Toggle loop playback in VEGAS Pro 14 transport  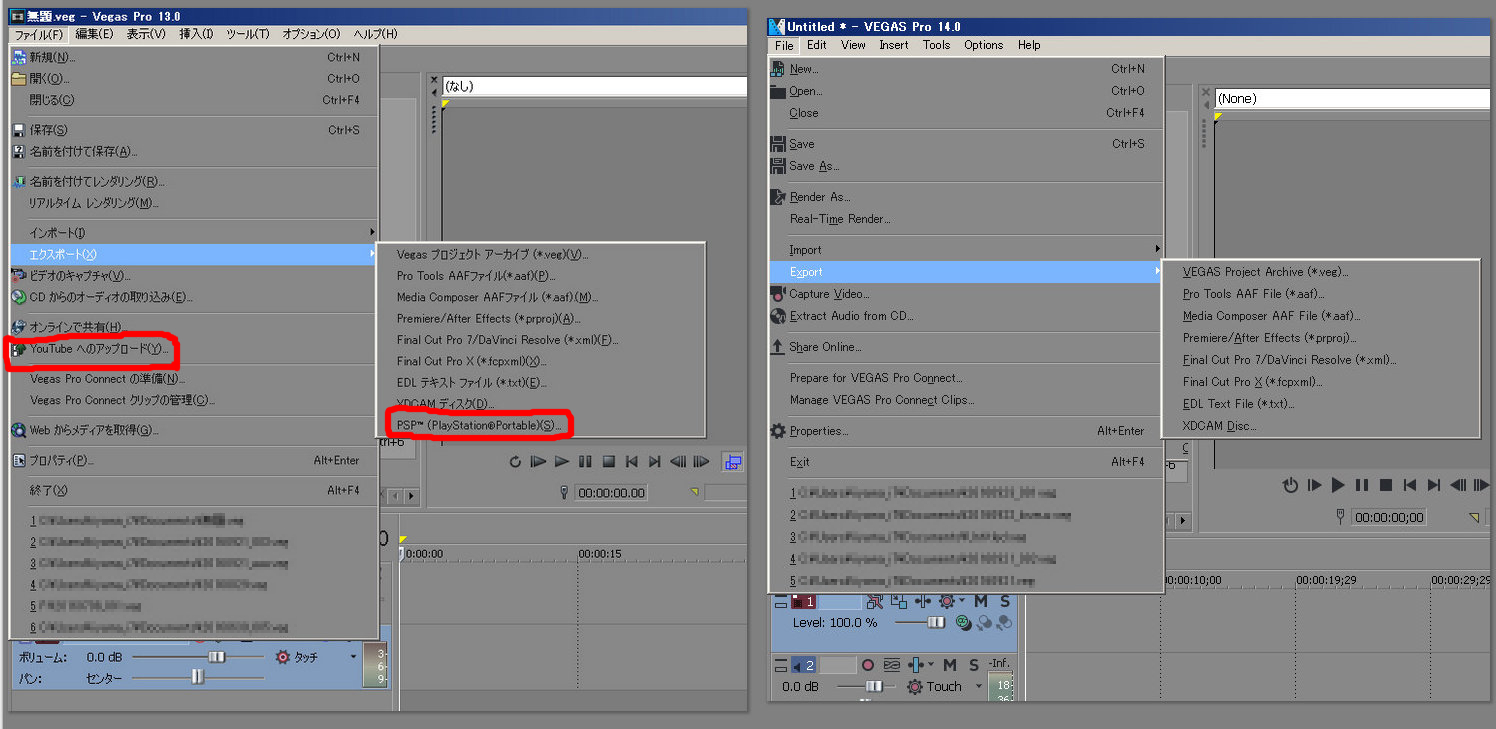[x=1290, y=485]
